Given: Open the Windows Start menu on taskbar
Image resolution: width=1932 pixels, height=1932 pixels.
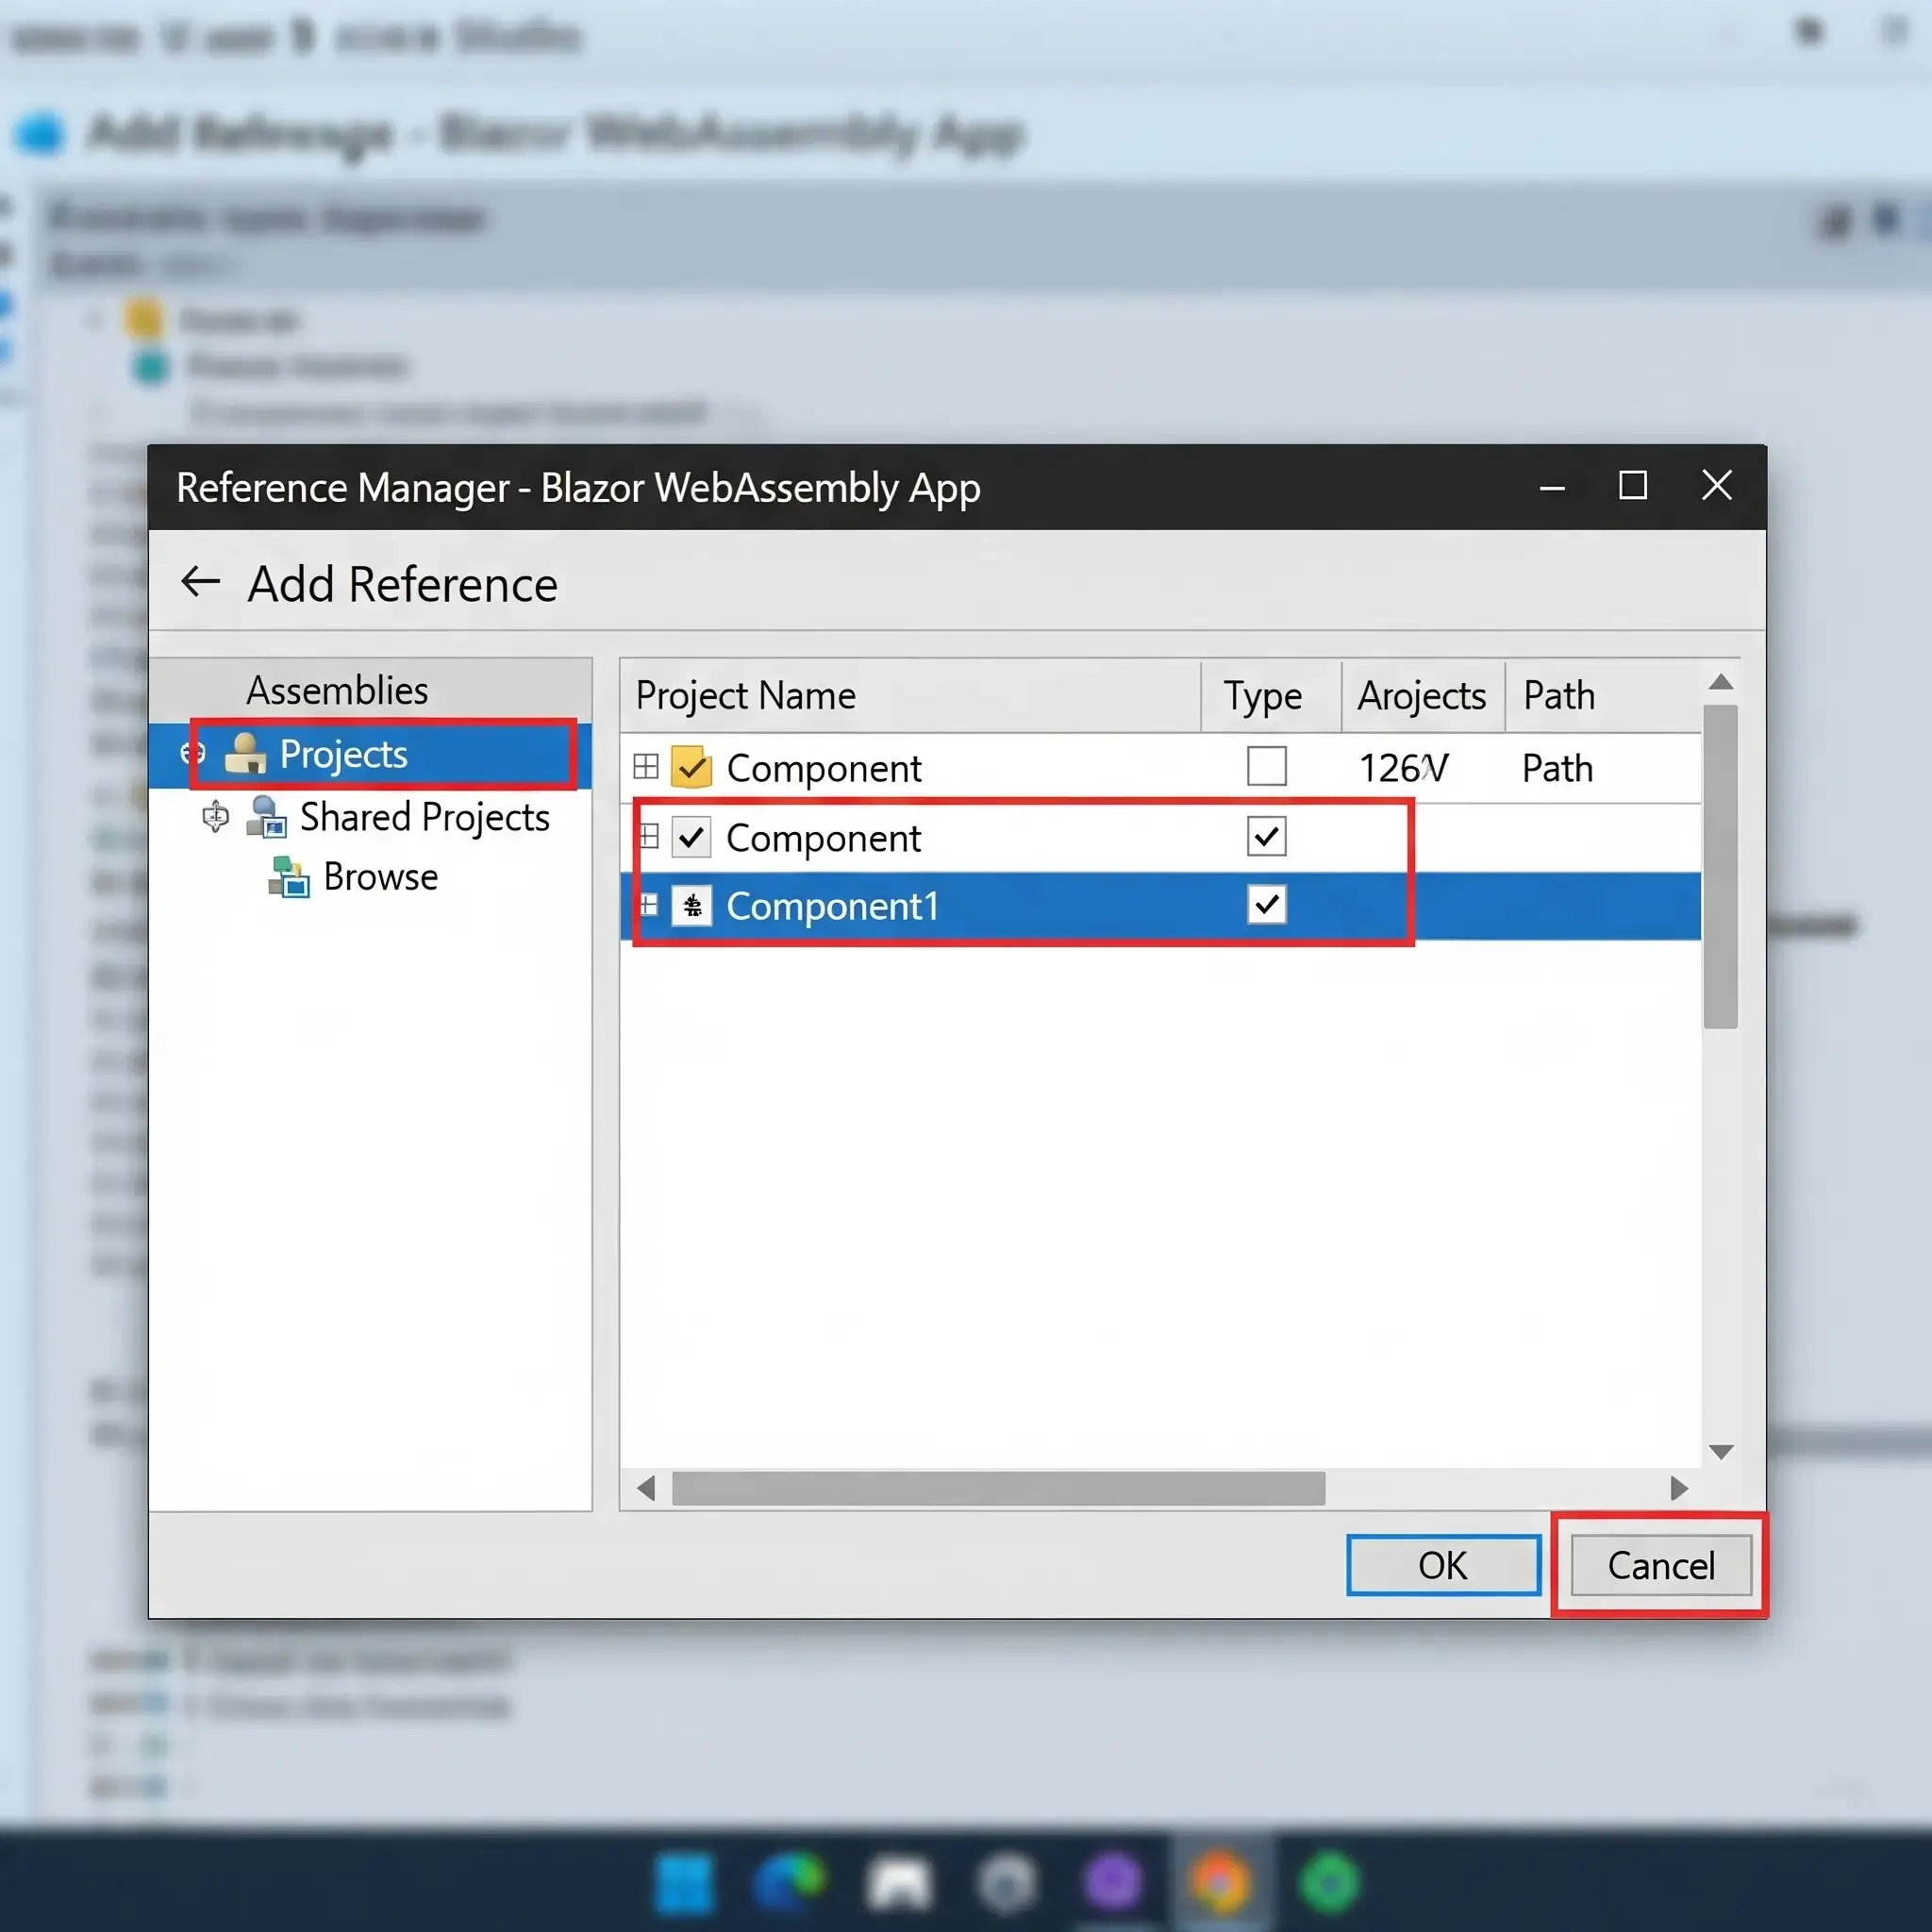Looking at the screenshot, I should click(x=684, y=1882).
